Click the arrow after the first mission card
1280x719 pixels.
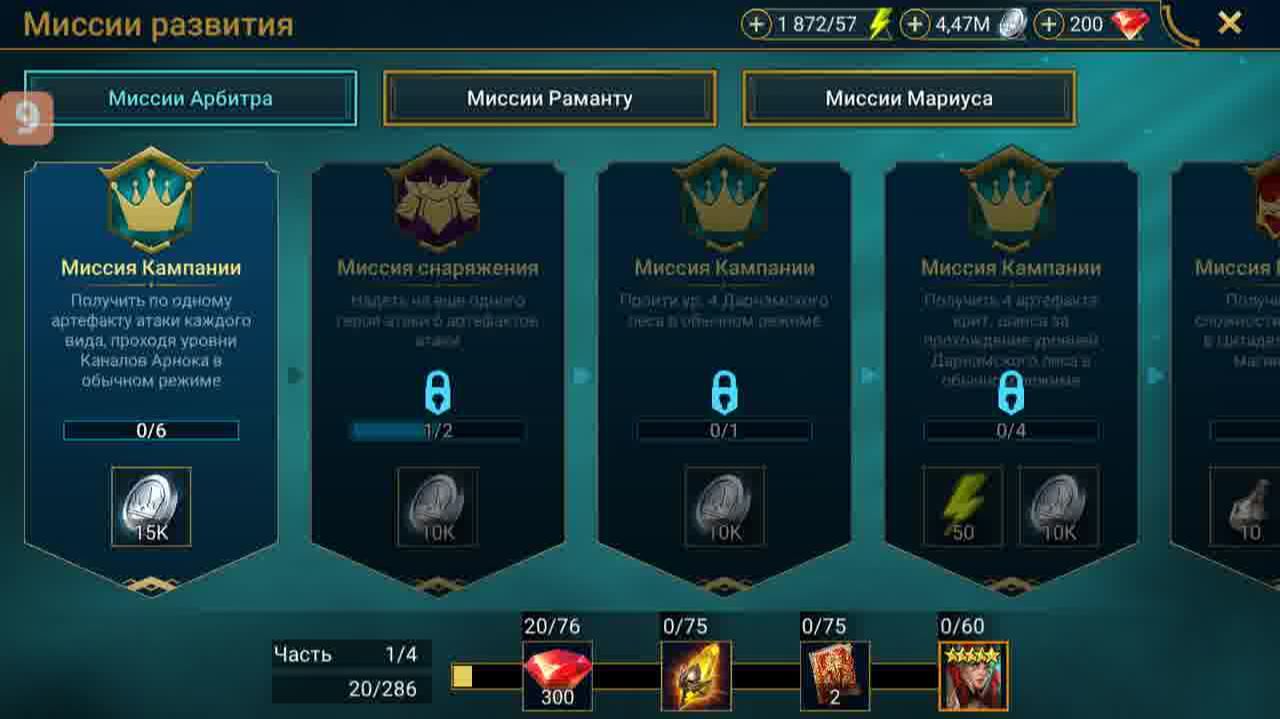point(295,375)
